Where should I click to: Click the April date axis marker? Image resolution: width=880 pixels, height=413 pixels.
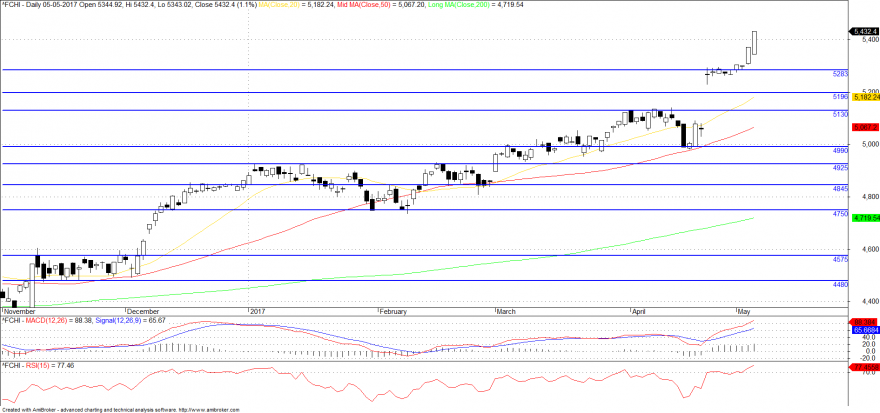point(638,311)
